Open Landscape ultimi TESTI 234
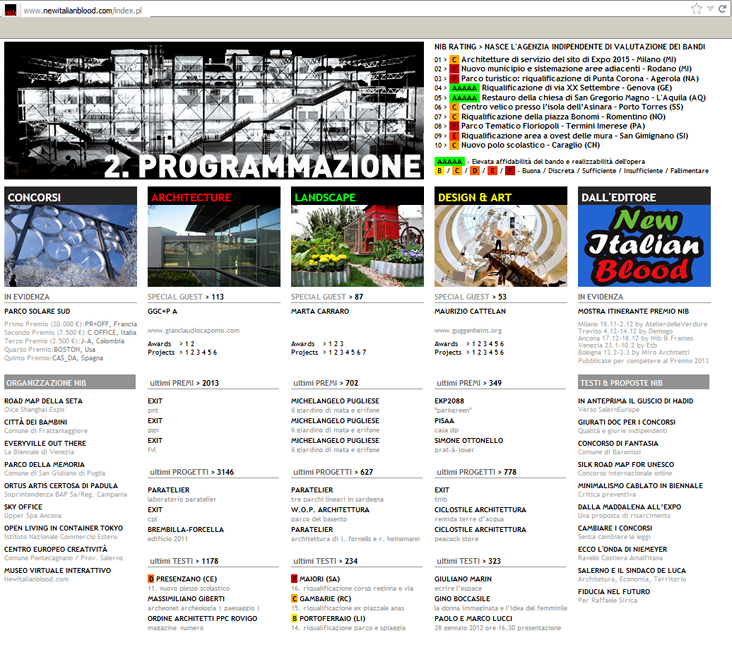732x645 pixels. pos(325,561)
